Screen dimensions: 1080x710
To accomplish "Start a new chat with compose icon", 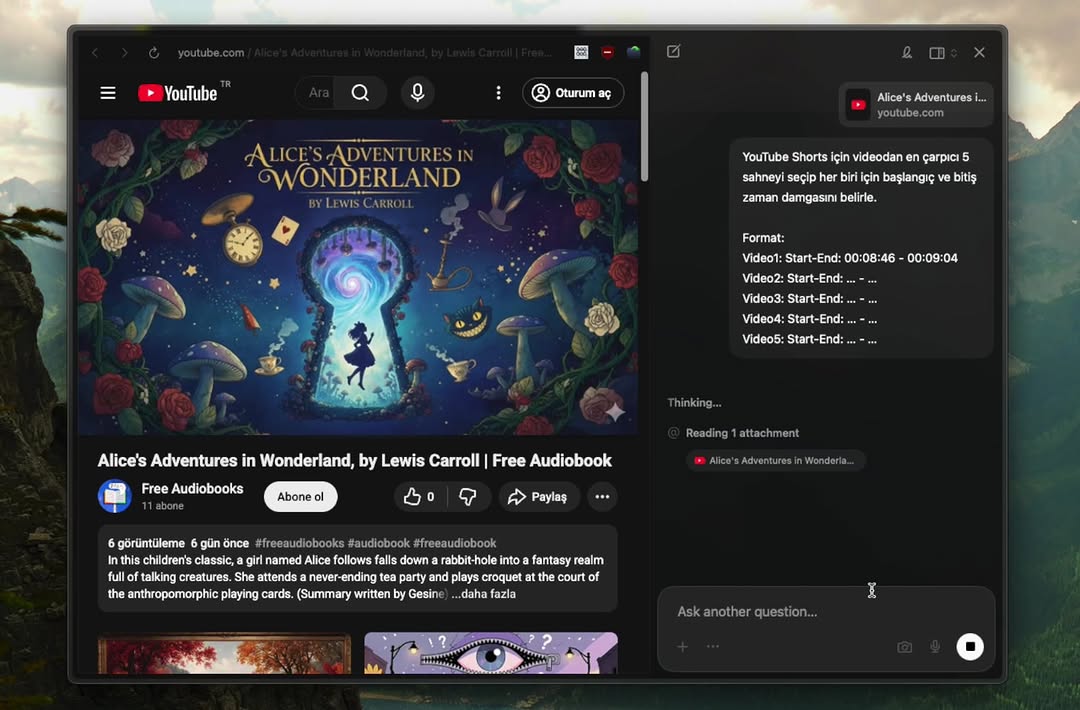I will [674, 52].
